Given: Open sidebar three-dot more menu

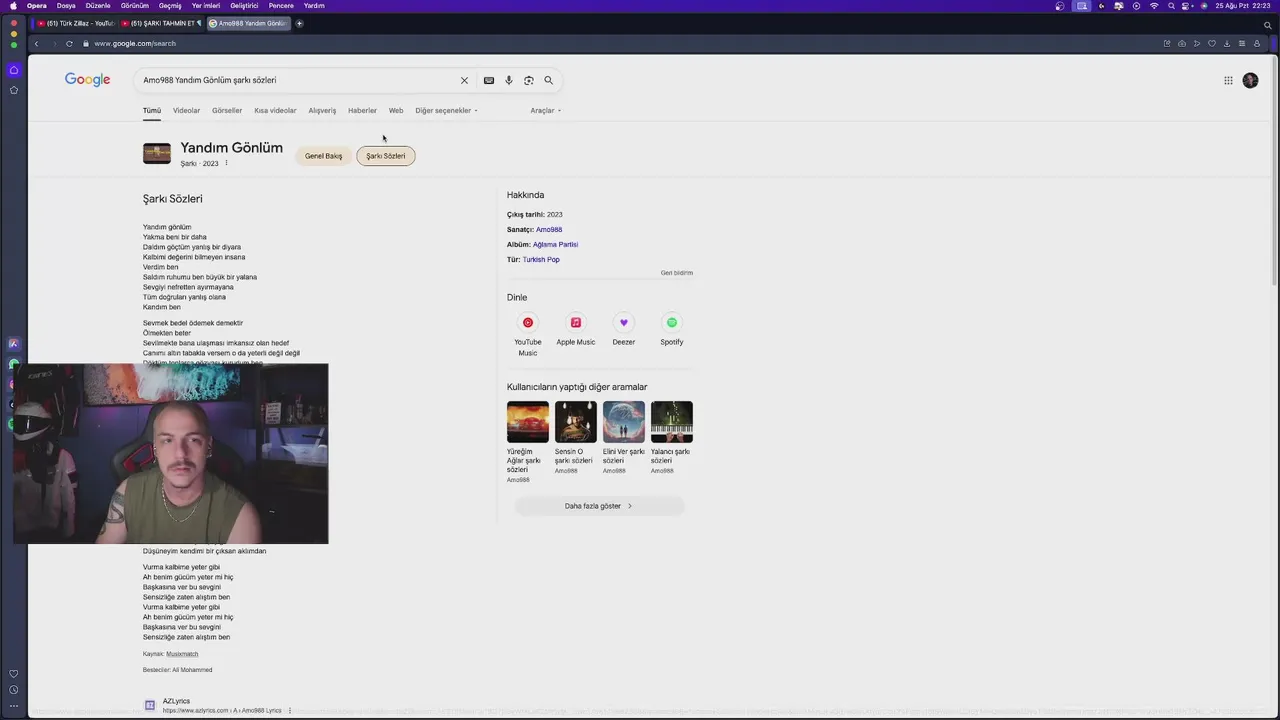Looking at the screenshot, I should pyautogui.click(x=14, y=706).
